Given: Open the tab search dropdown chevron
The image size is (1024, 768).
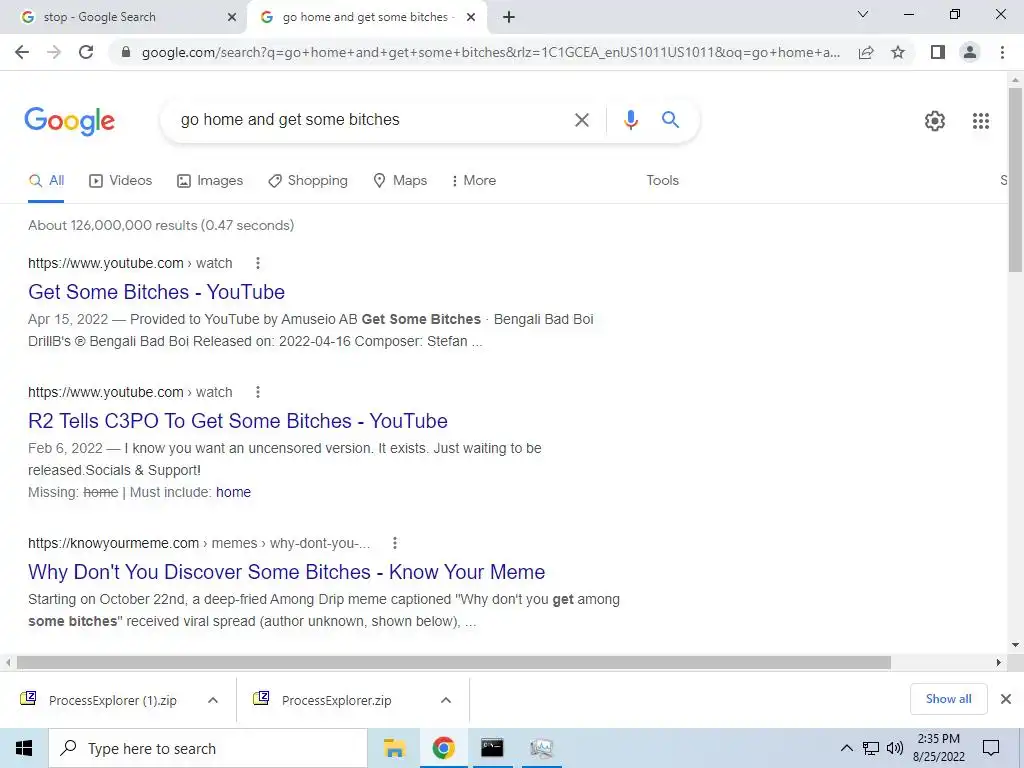Looking at the screenshot, I should 863,14.
